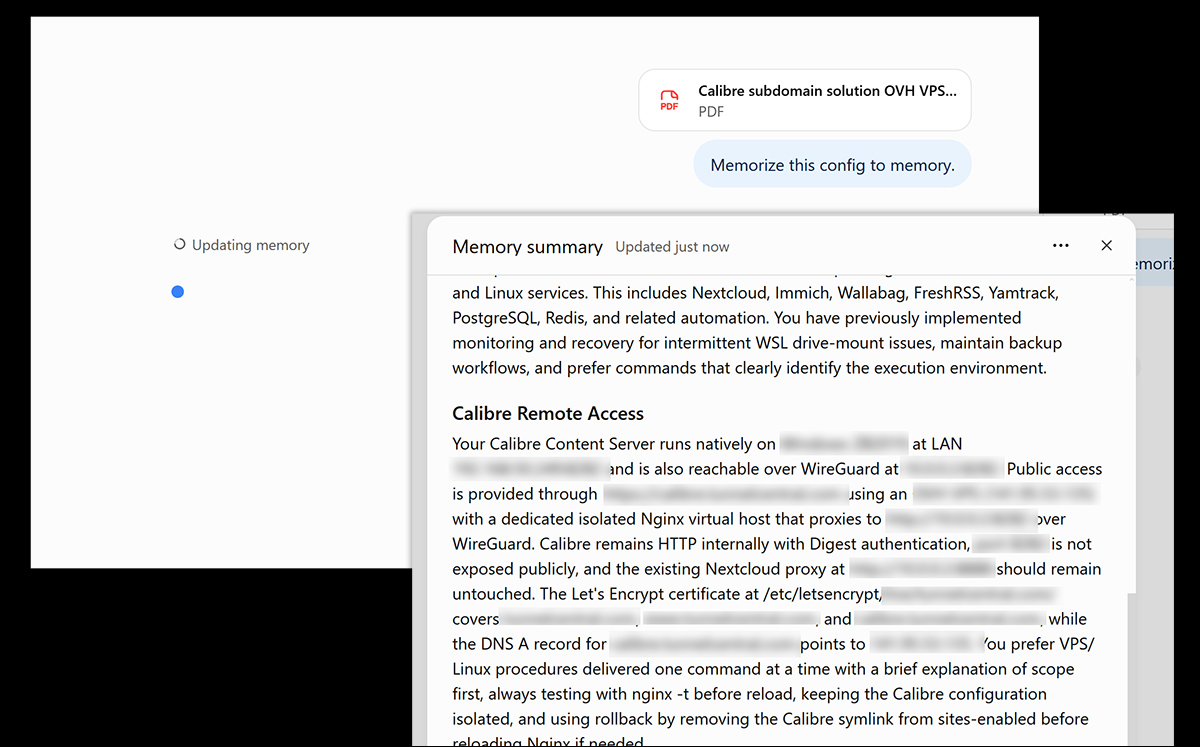Click the 'Updating memory' status text
Image resolution: width=1200 pixels, height=747 pixels.
click(251, 245)
